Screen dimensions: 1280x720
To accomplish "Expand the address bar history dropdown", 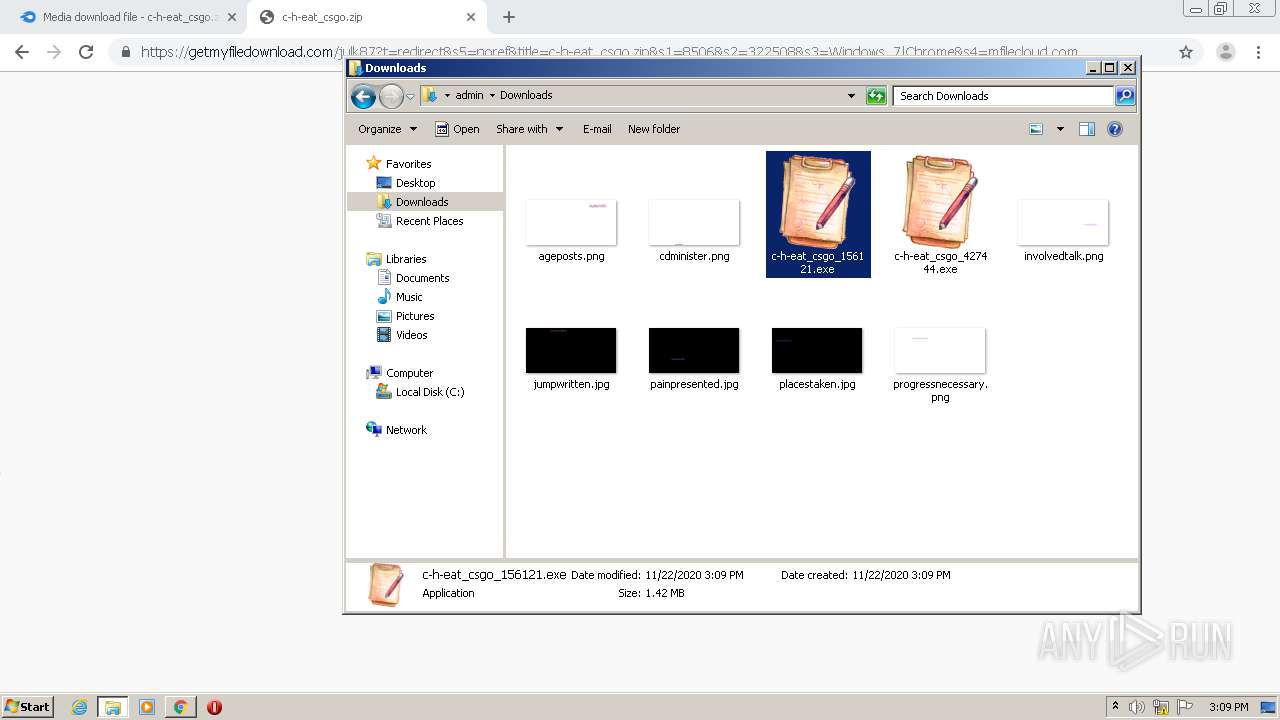I will (851, 96).
